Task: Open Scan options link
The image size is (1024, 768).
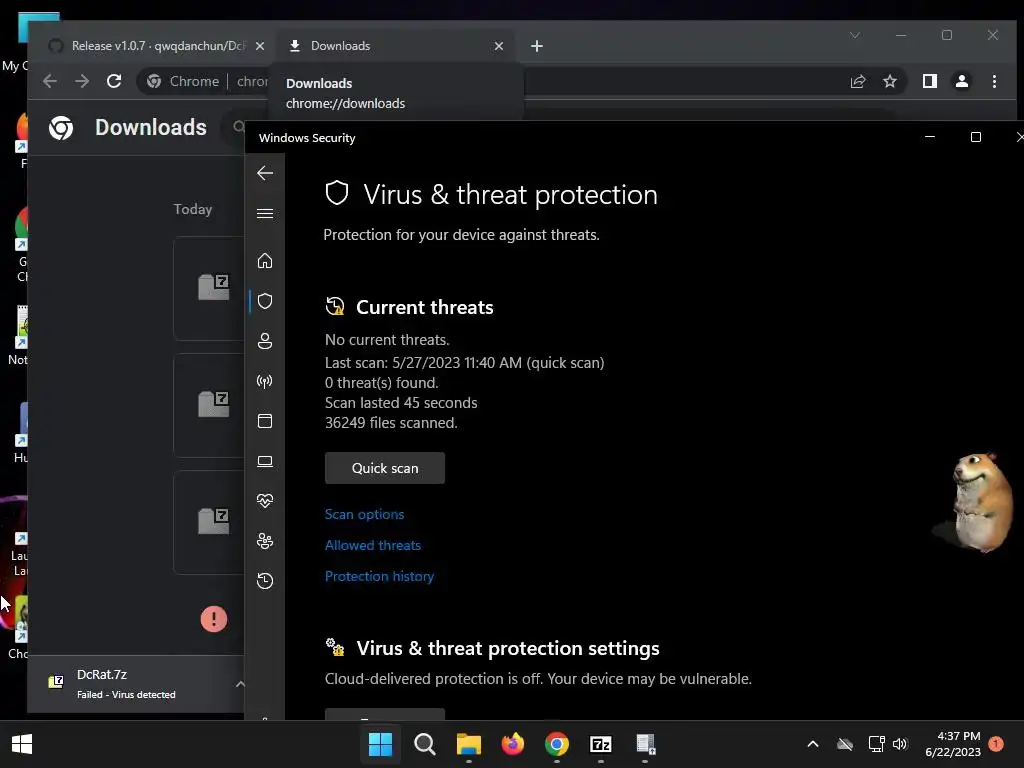Action: point(364,514)
